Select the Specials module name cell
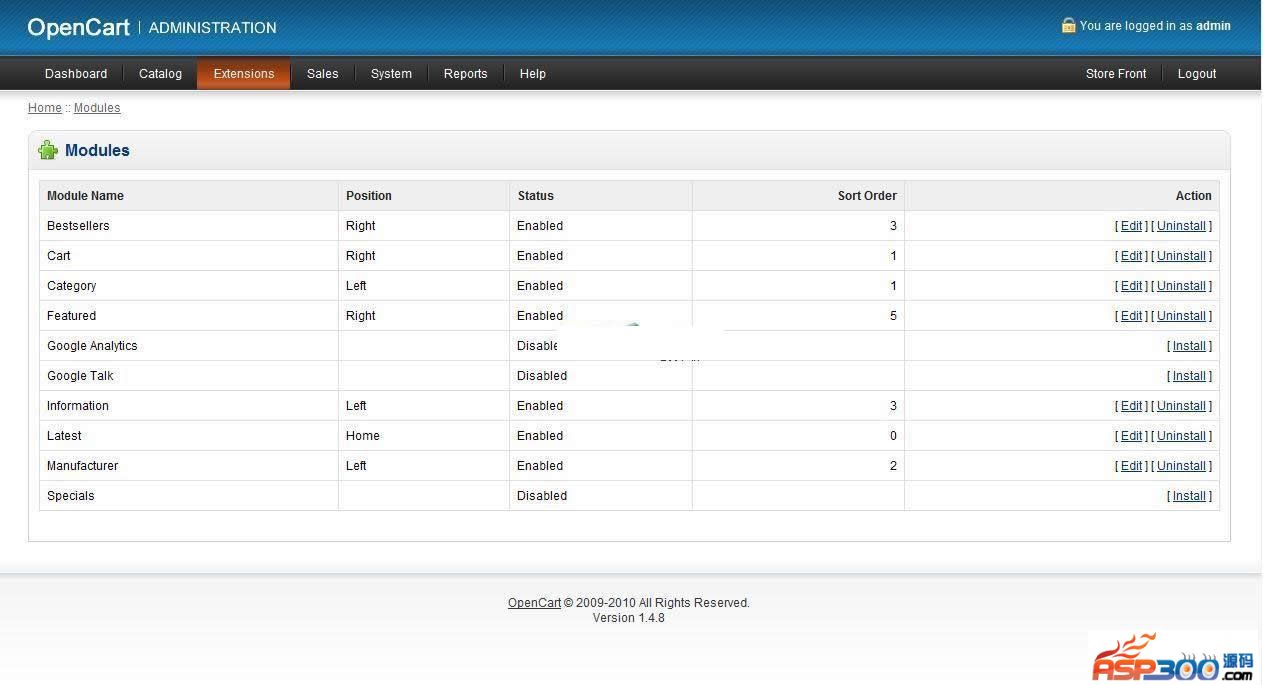The height and width of the screenshot is (685, 1263). click(189, 496)
